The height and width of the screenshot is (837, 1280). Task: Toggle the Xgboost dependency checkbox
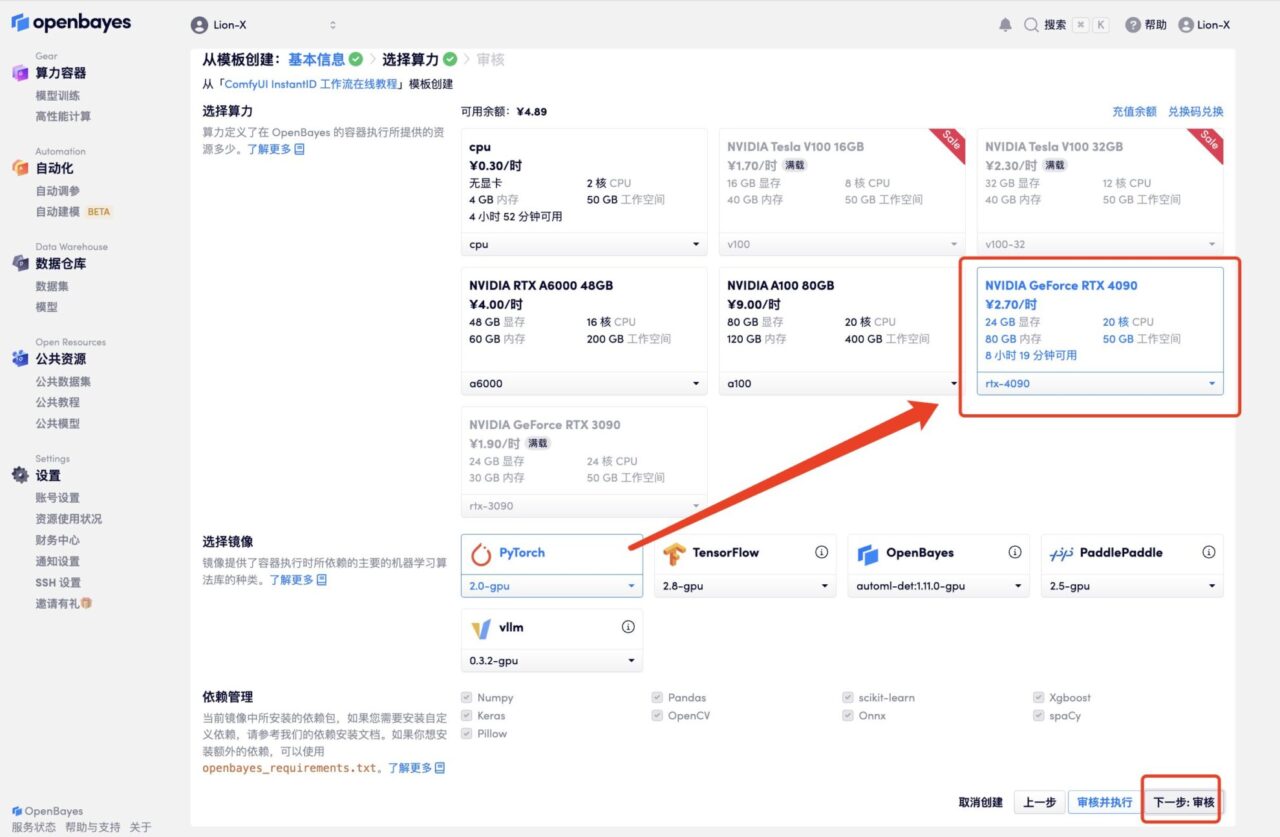coord(1039,698)
